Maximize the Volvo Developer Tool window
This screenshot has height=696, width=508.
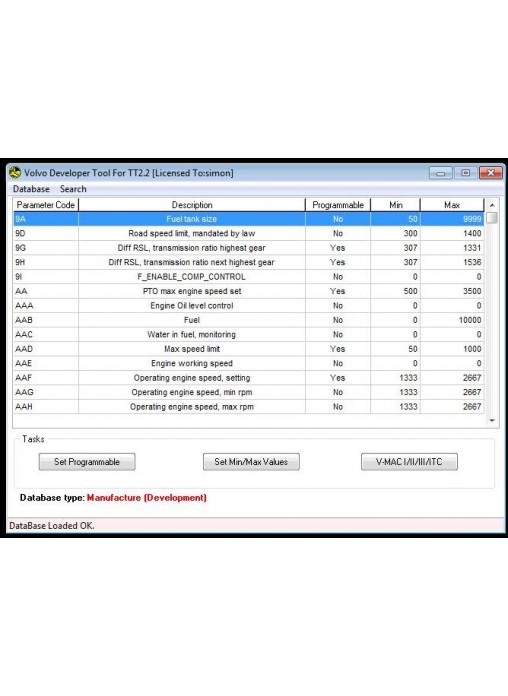click(465, 173)
